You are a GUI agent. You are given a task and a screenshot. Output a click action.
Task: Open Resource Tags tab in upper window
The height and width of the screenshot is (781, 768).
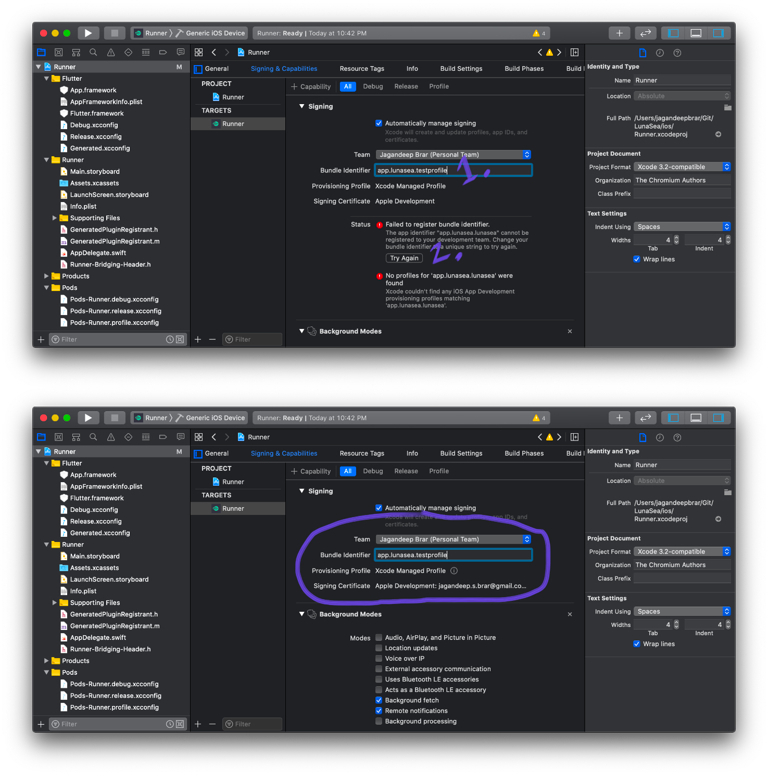click(x=362, y=69)
